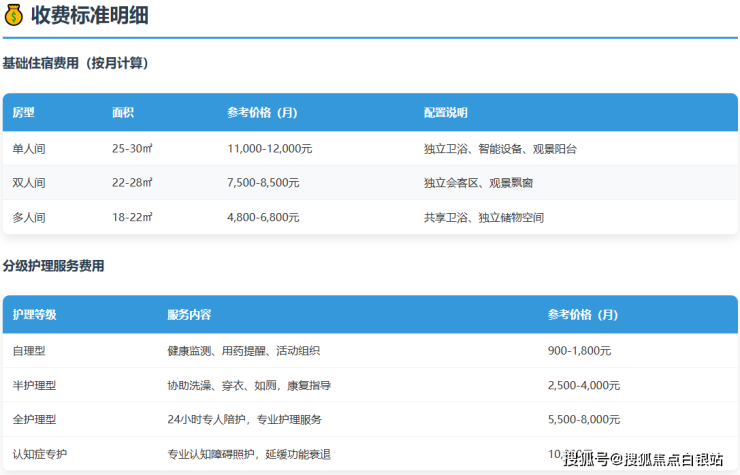740x475 pixels.
Task: Click the 房型 column header
Action: 23,113
